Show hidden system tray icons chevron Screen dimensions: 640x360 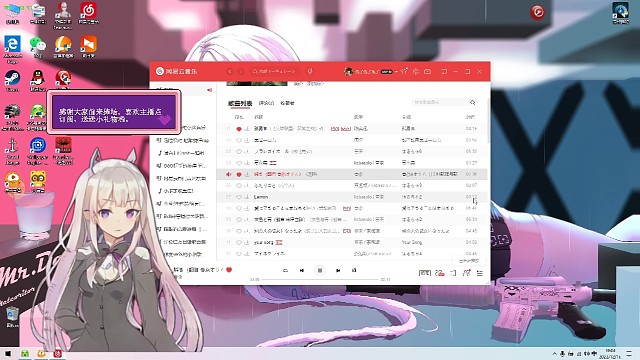[554, 354]
